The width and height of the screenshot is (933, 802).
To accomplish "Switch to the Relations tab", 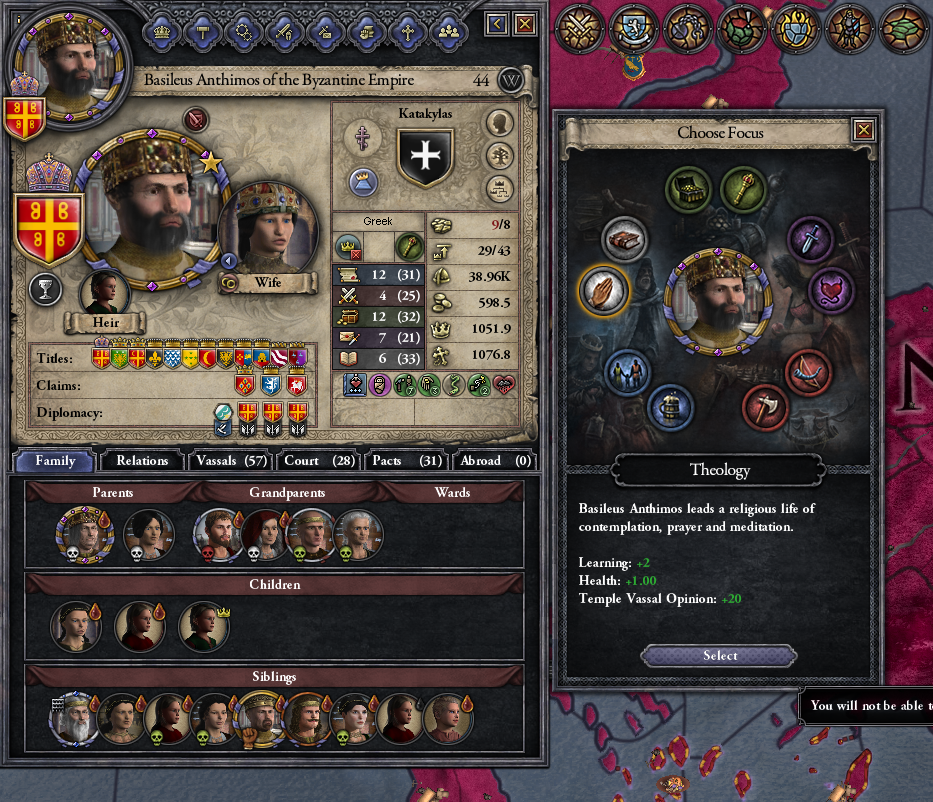I will tap(142, 460).
